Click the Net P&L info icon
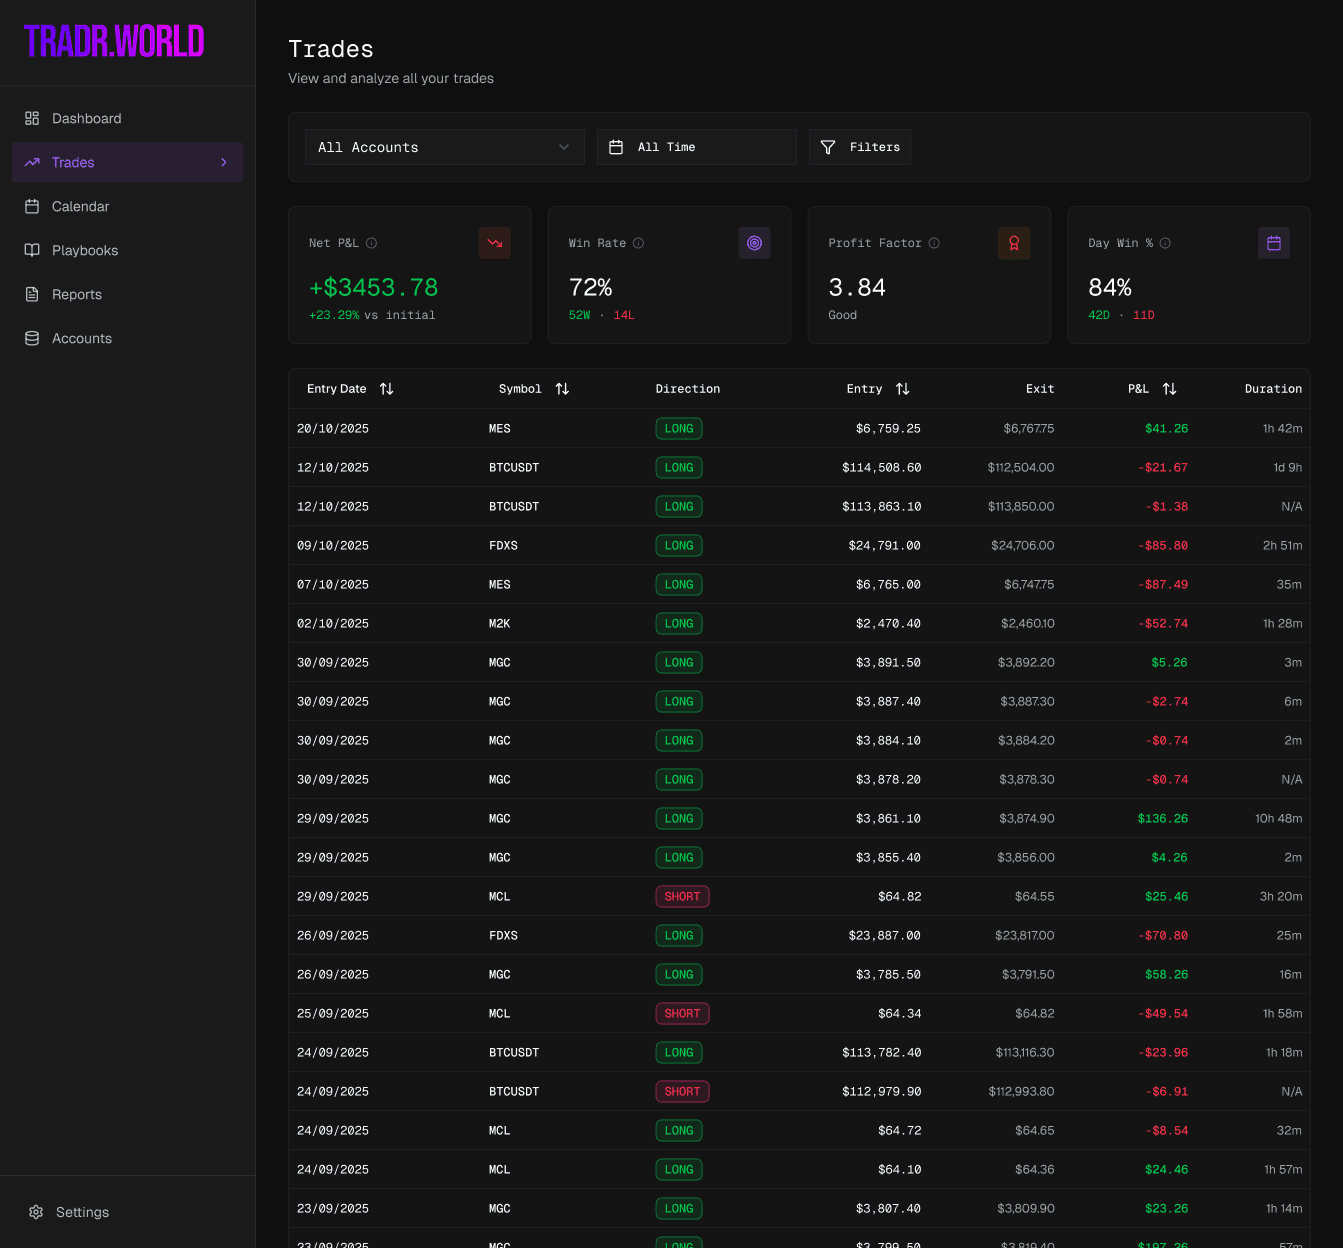The image size is (1343, 1248). pyautogui.click(x=371, y=243)
